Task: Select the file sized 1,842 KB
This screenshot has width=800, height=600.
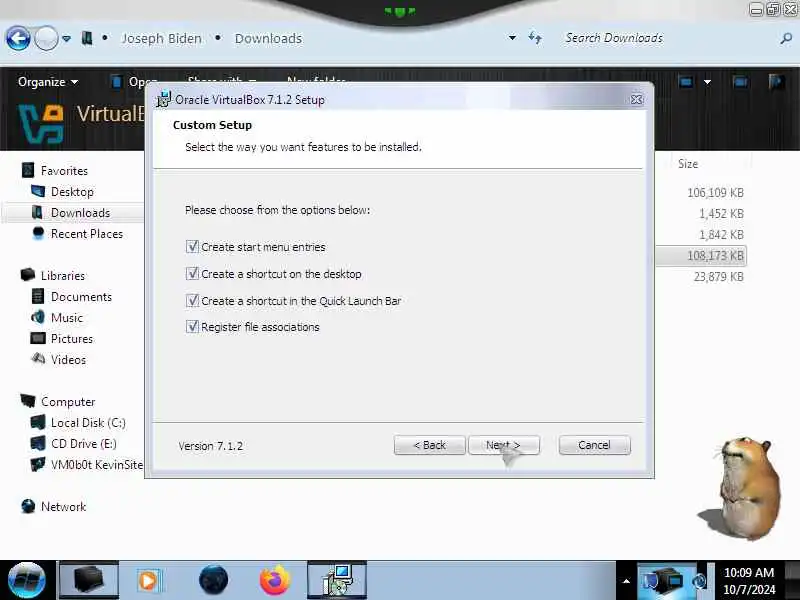Action: pos(721,235)
